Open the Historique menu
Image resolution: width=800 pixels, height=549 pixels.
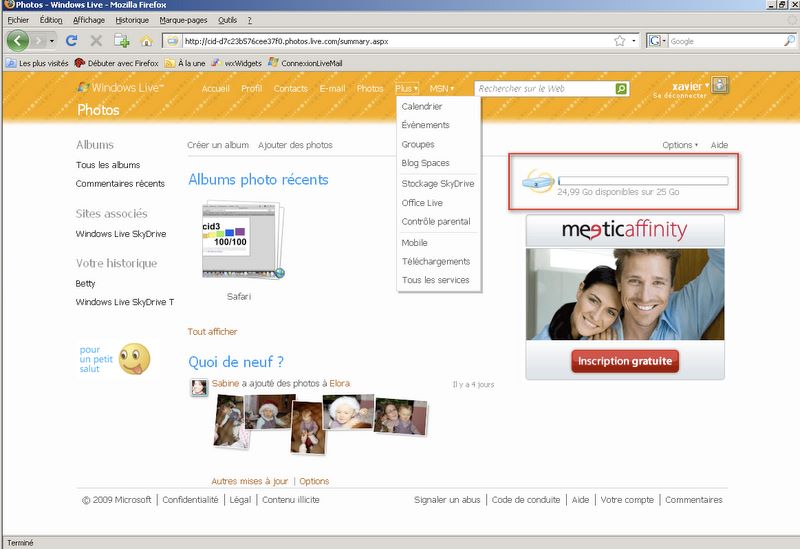coord(132,20)
